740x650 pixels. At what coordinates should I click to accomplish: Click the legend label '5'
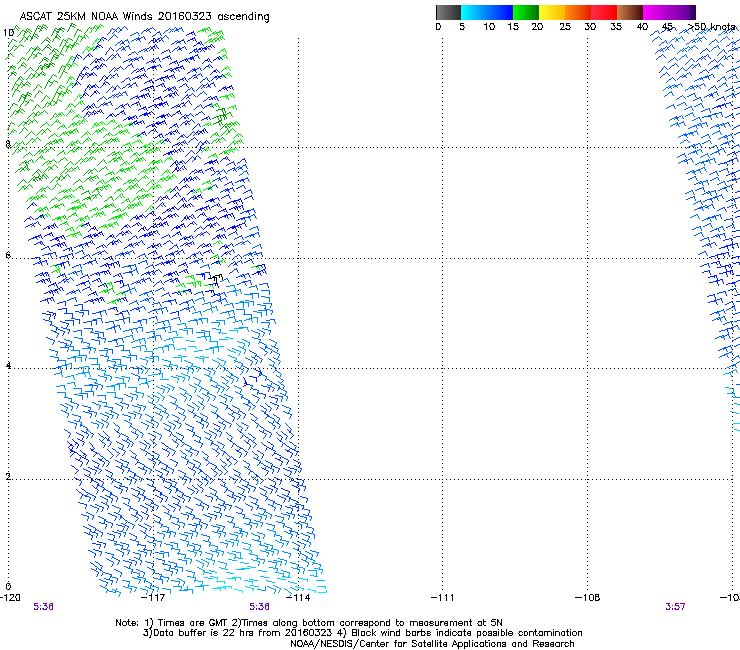pos(462,27)
